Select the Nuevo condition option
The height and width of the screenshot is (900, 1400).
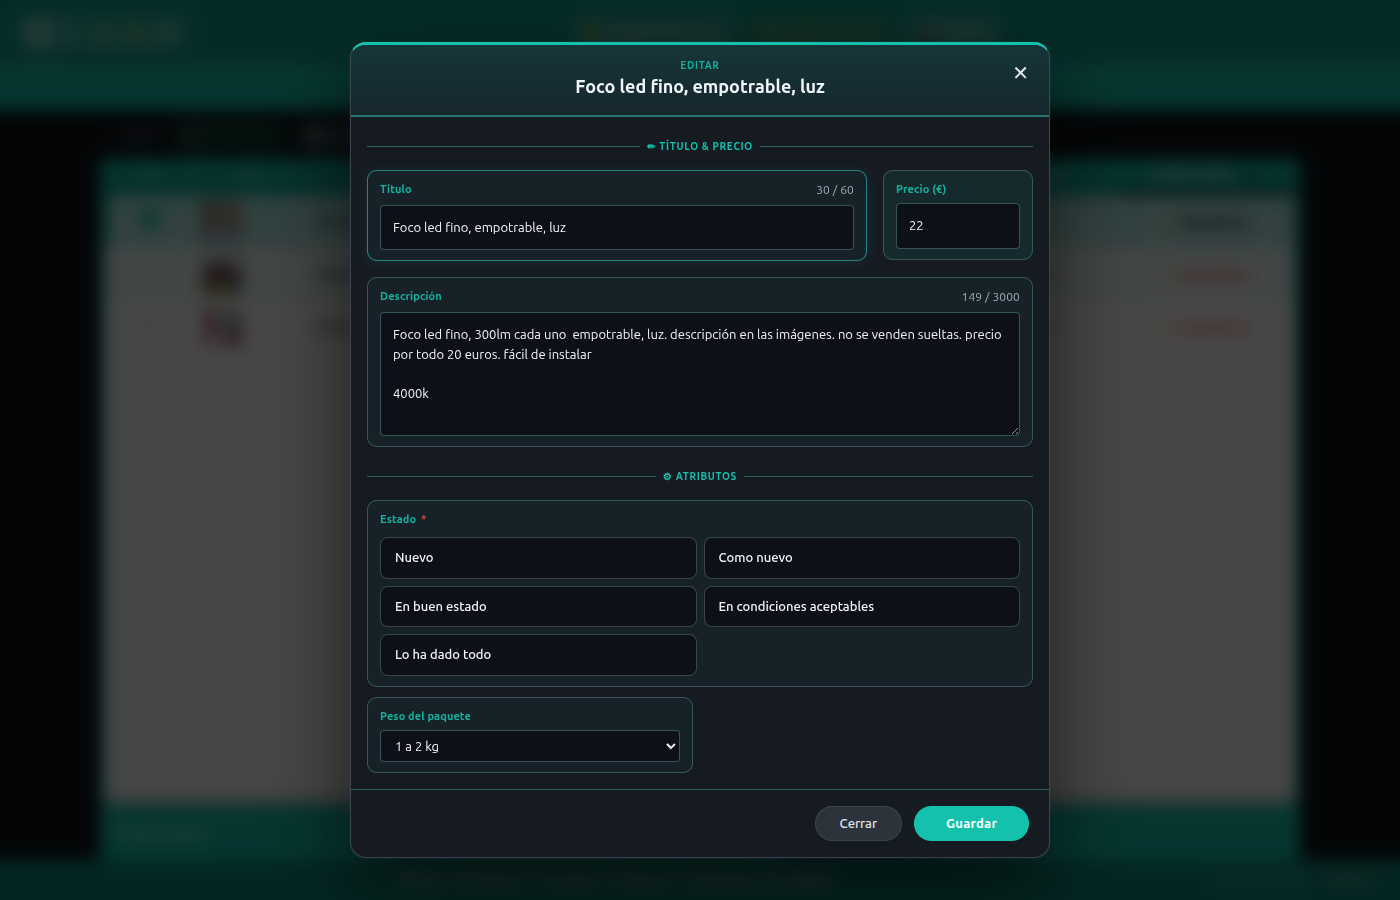(538, 558)
